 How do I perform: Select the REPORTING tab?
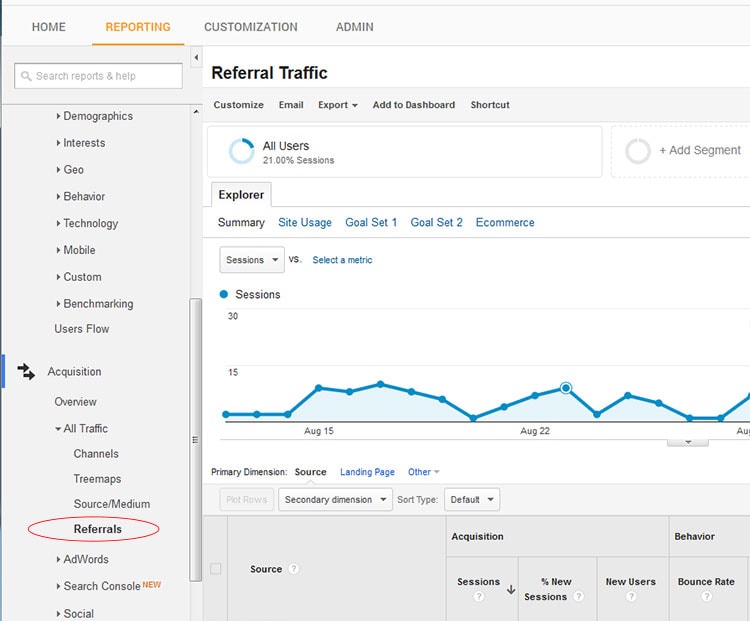[138, 27]
